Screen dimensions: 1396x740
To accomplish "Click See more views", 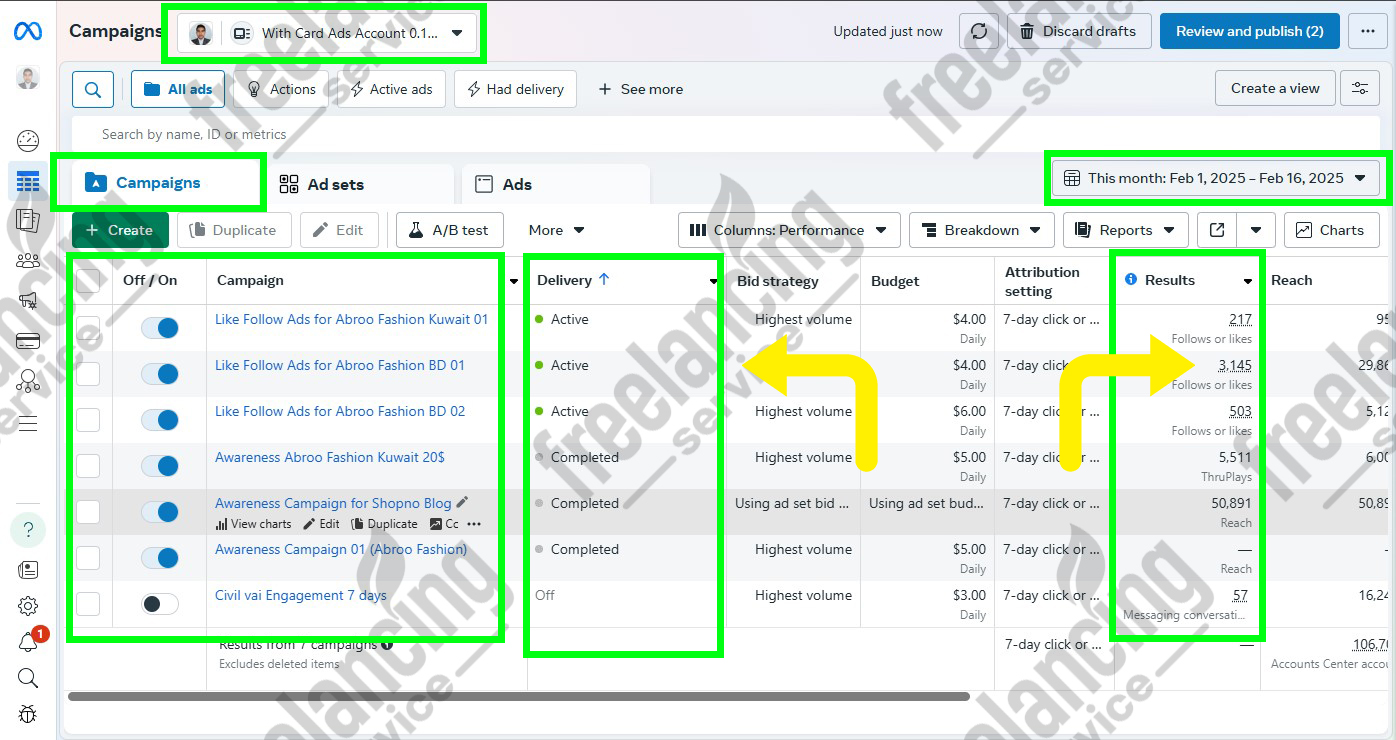I will click(x=640, y=89).
